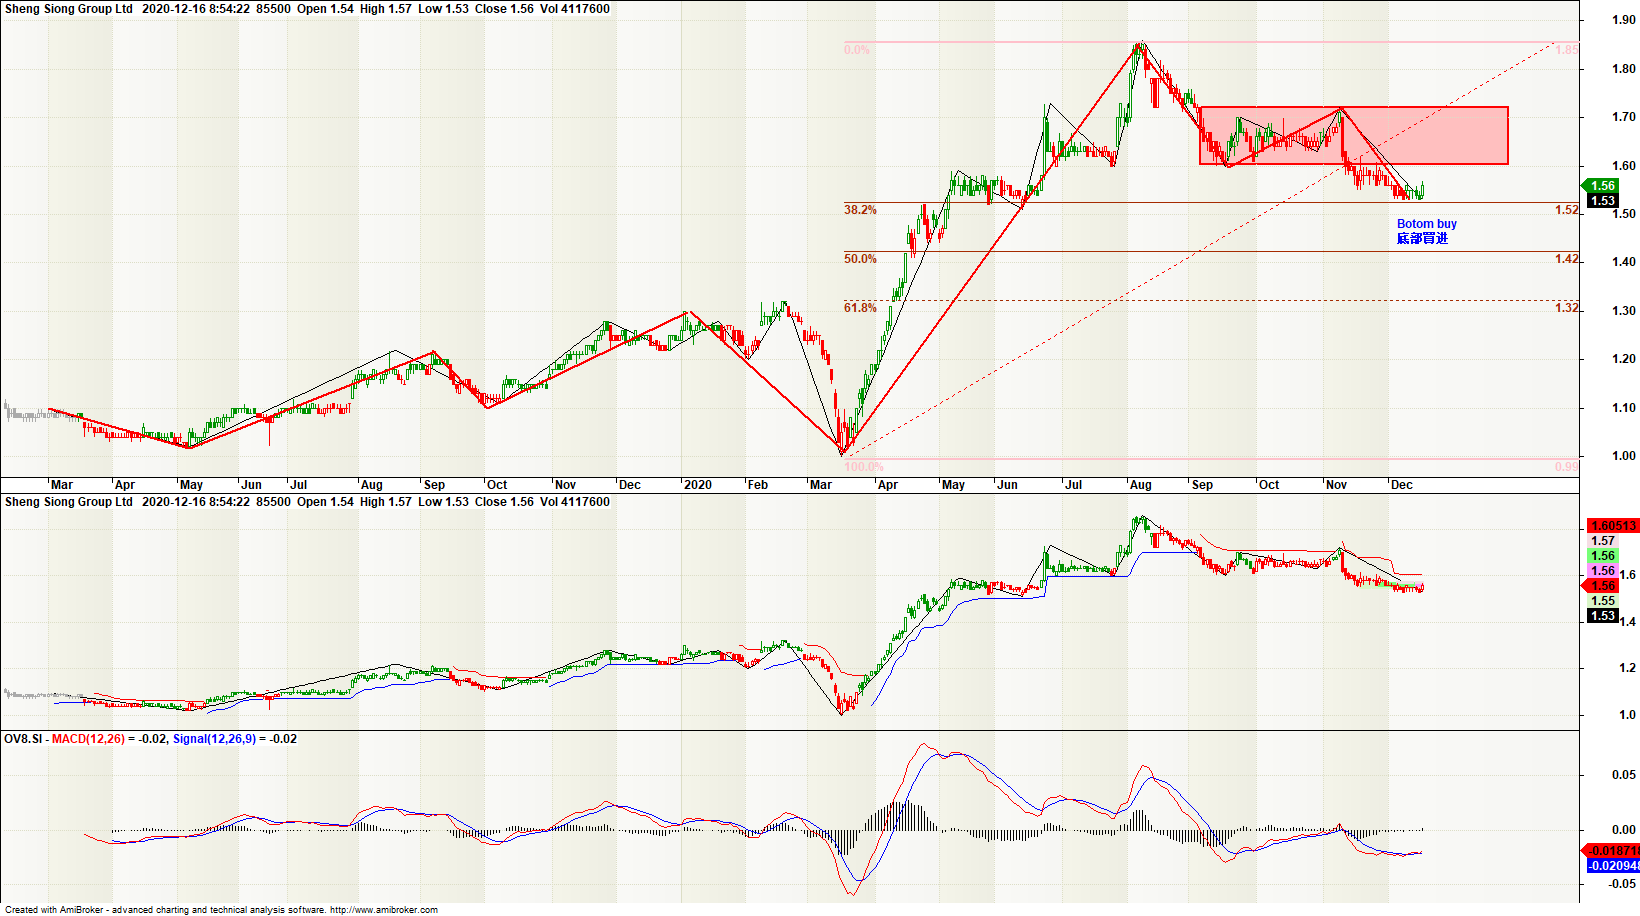This screenshot has height=916, width=1640.
Task: Click the Chinese annotation under 'Botom buy'
Action: (1422, 238)
